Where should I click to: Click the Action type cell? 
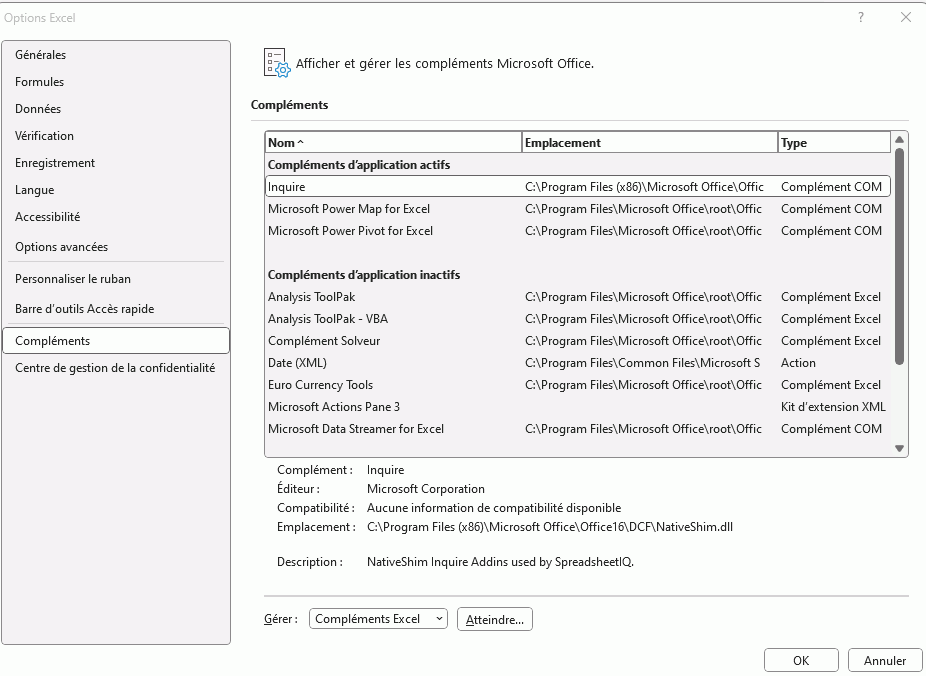click(x=798, y=363)
